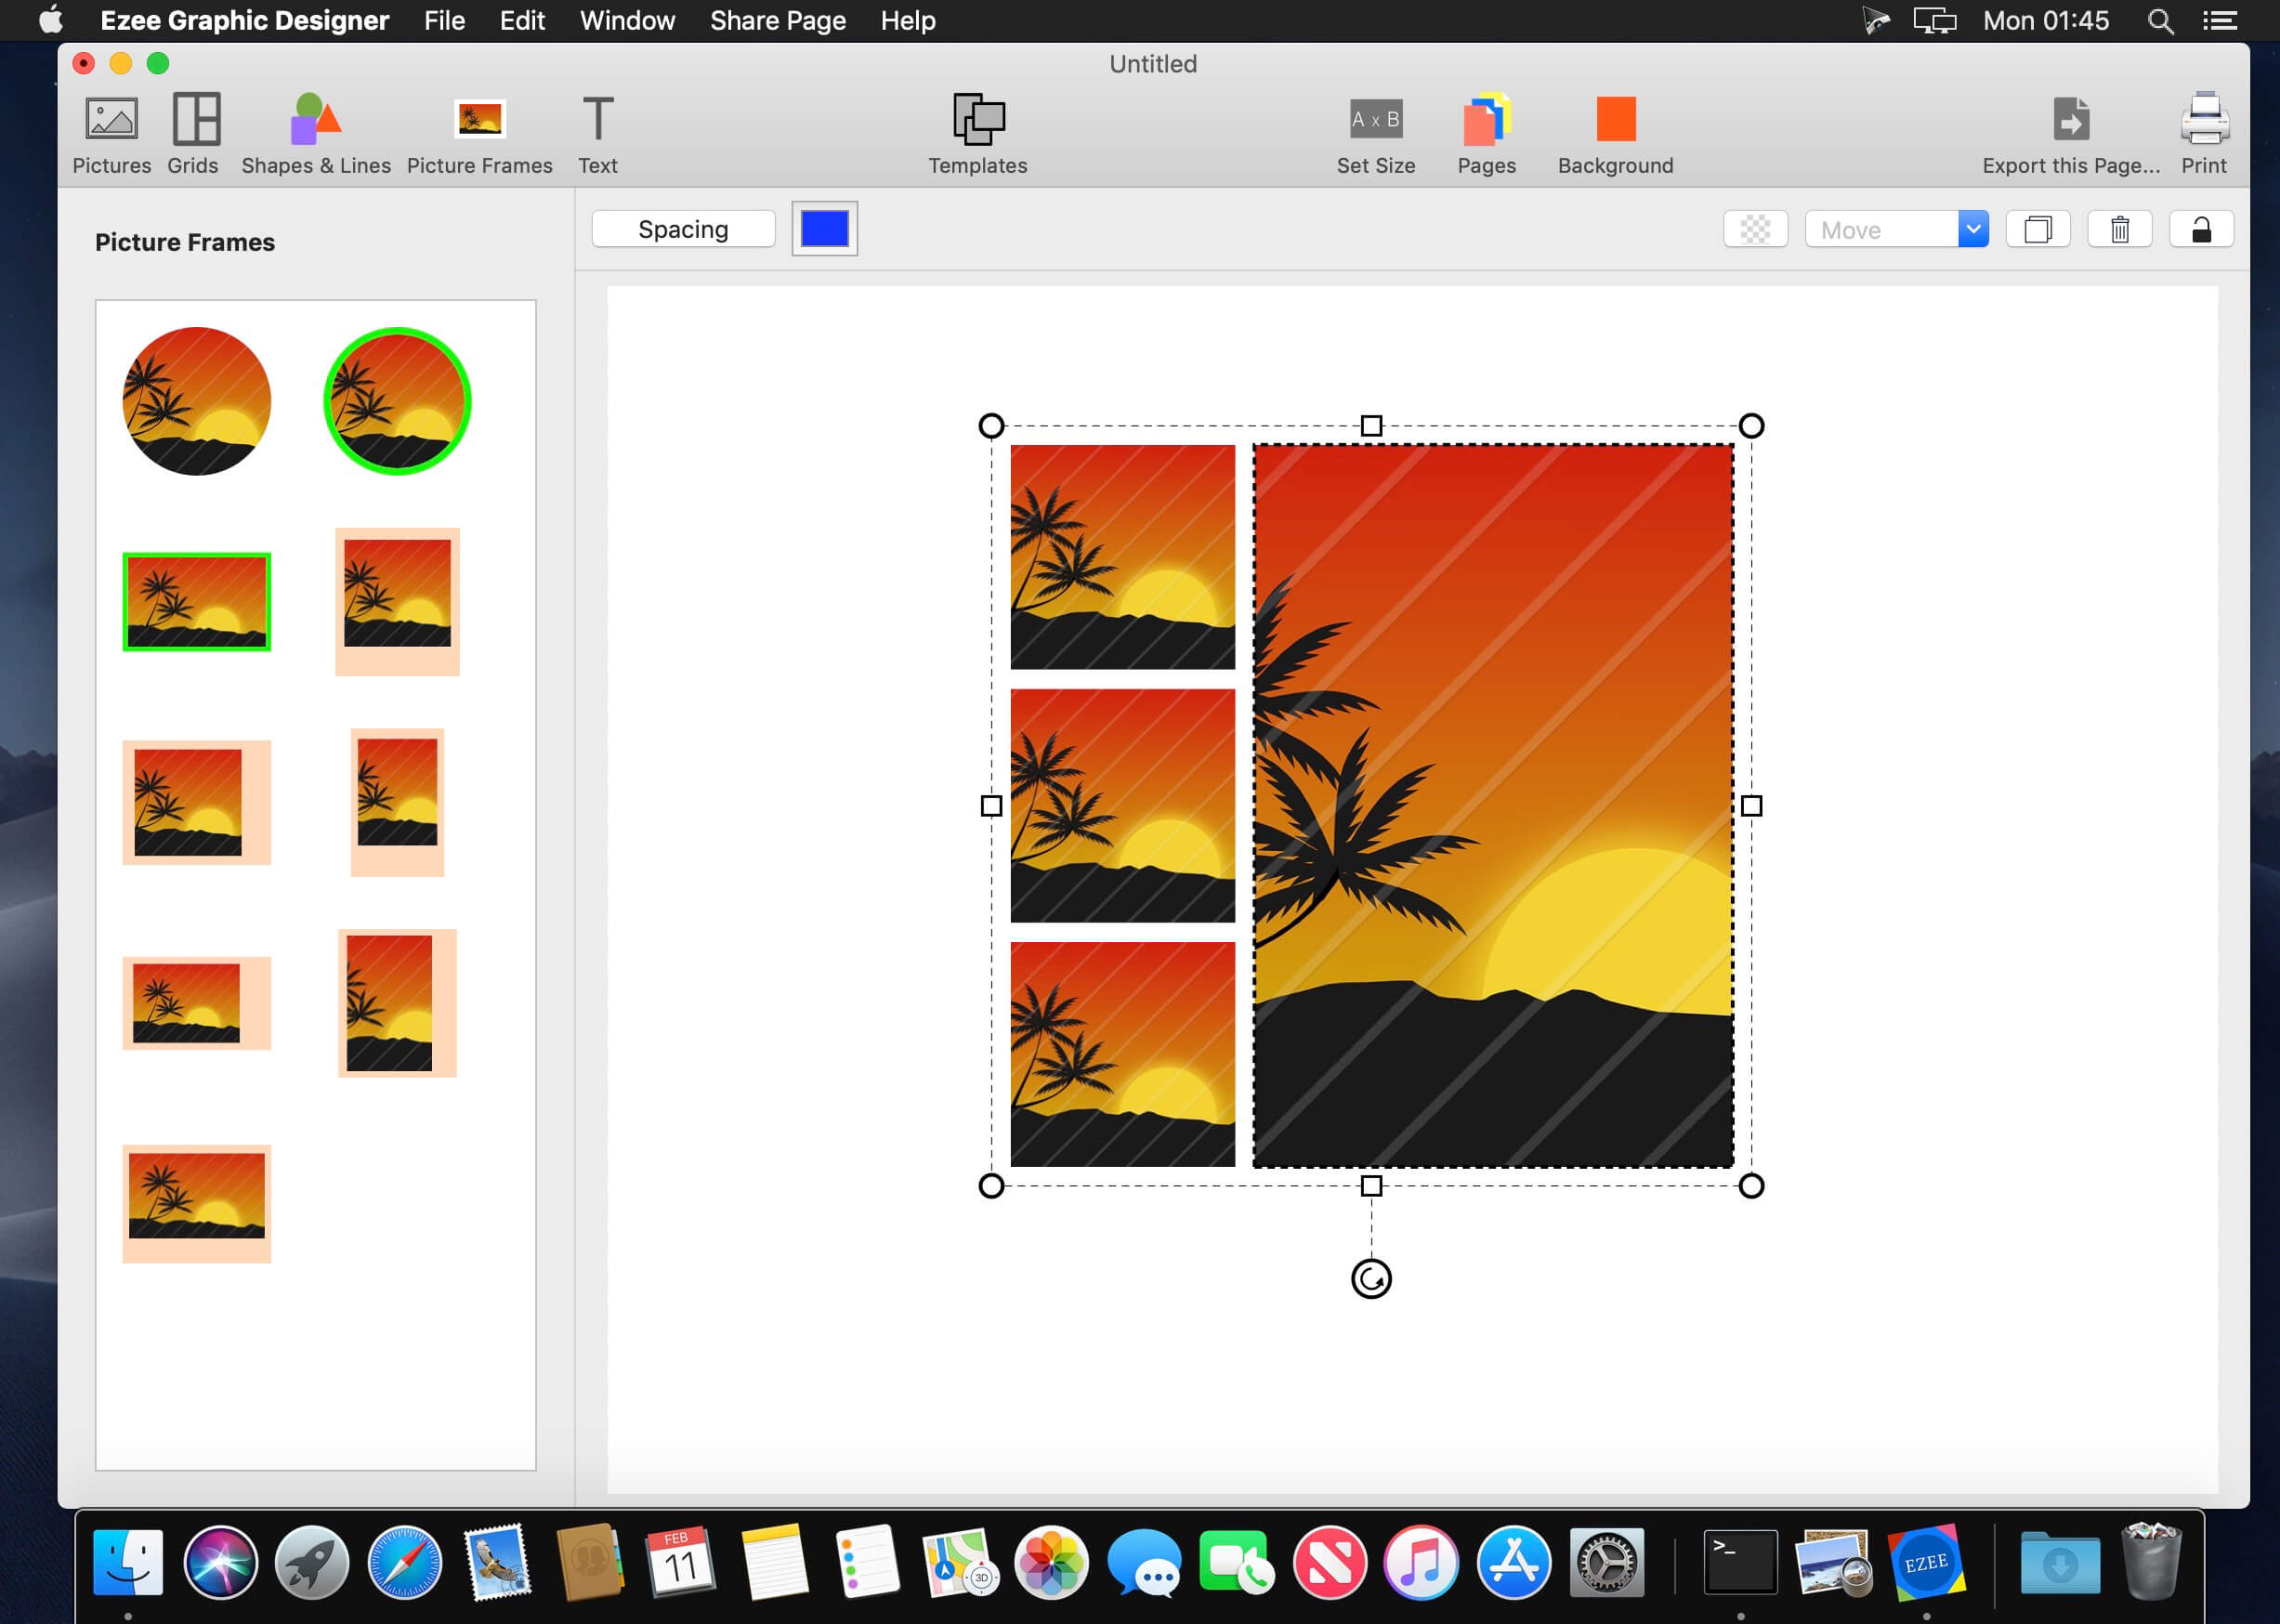Duplicate selection with the copy button

click(x=2037, y=229)
